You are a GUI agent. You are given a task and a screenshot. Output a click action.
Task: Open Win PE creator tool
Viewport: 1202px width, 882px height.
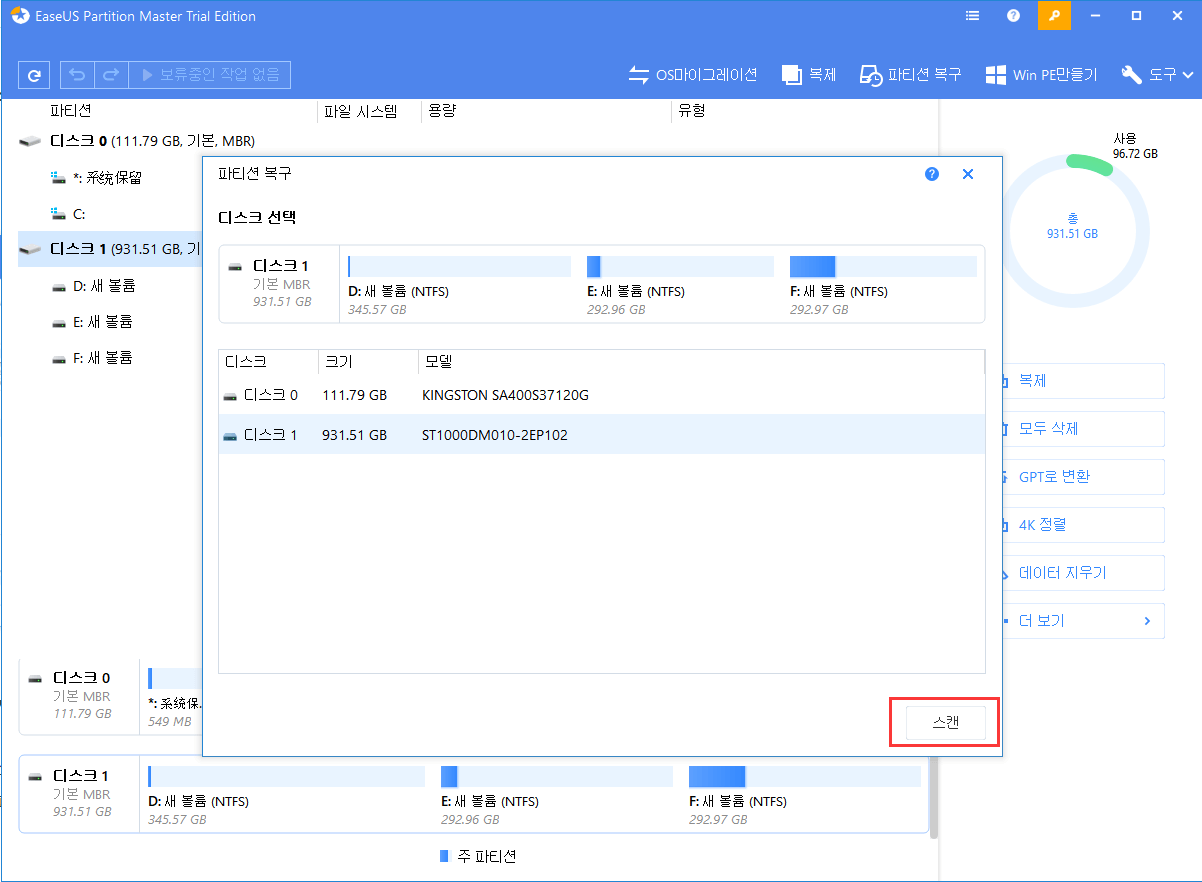pyautogui.click(x=1041, y=75)
